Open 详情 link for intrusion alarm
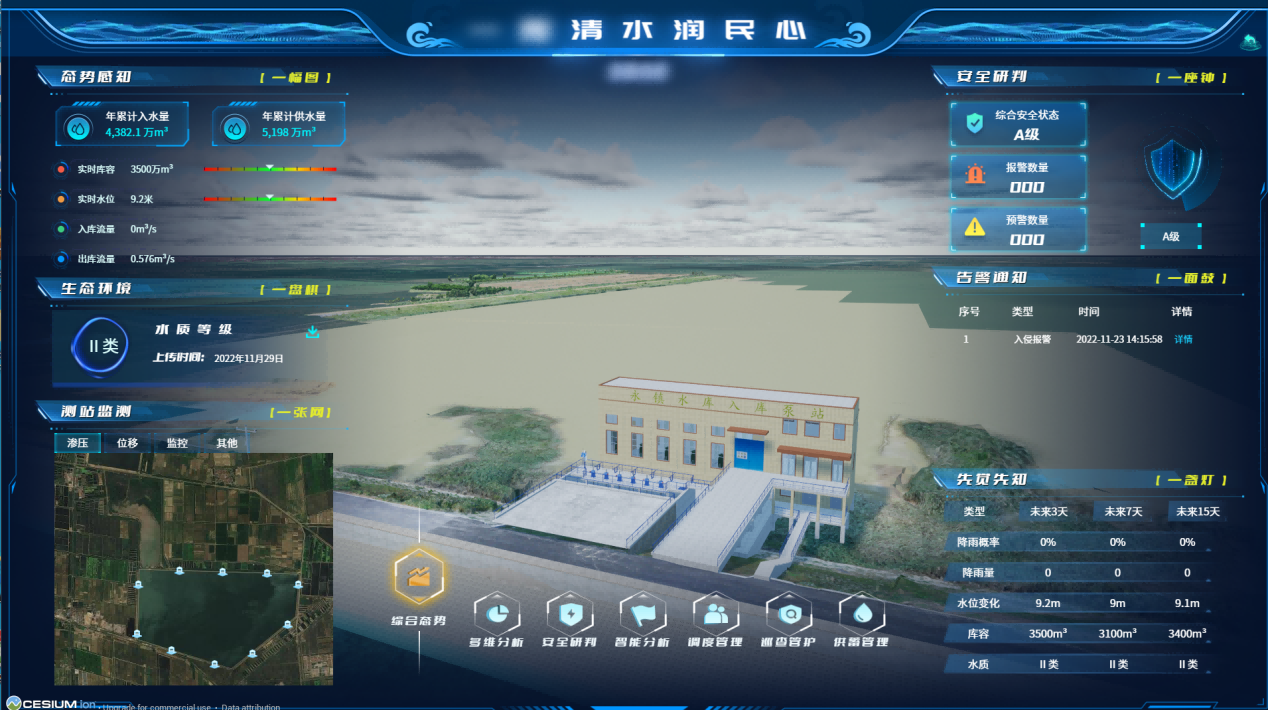Viewport: 1268px width, 710px height. [x=1183, y=339]
